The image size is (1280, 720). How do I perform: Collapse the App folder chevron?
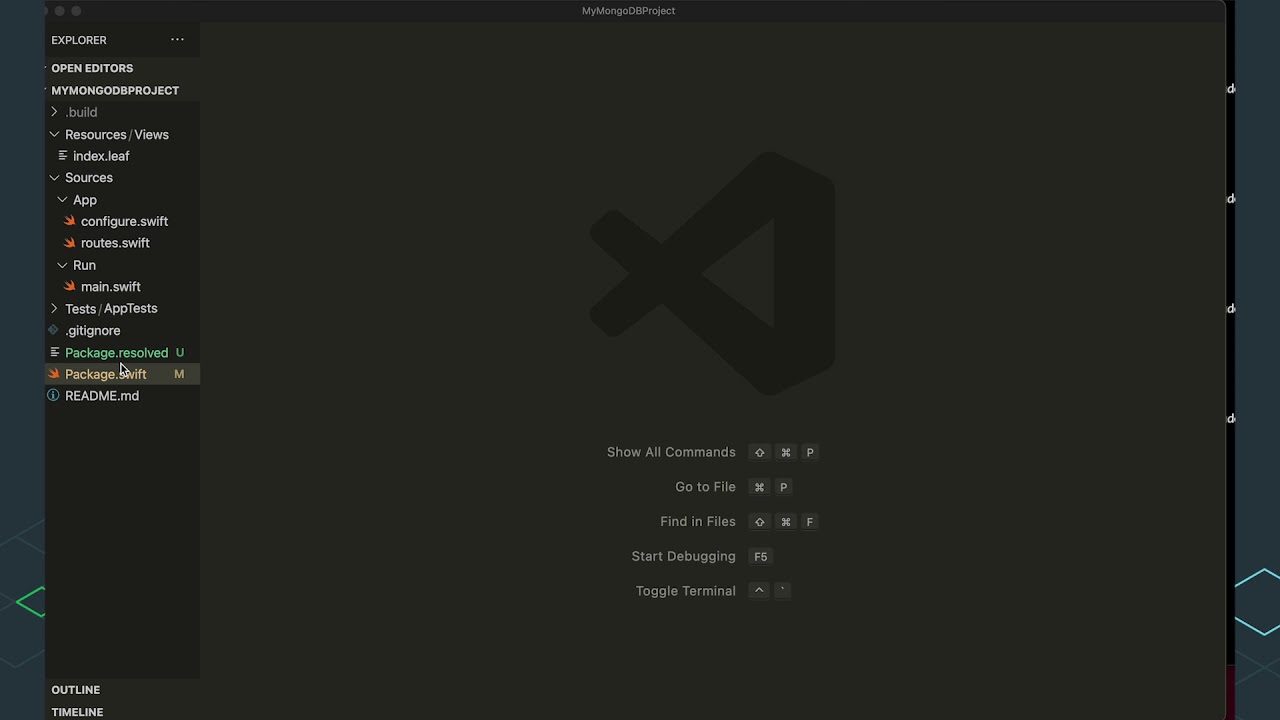coord(62,200)
